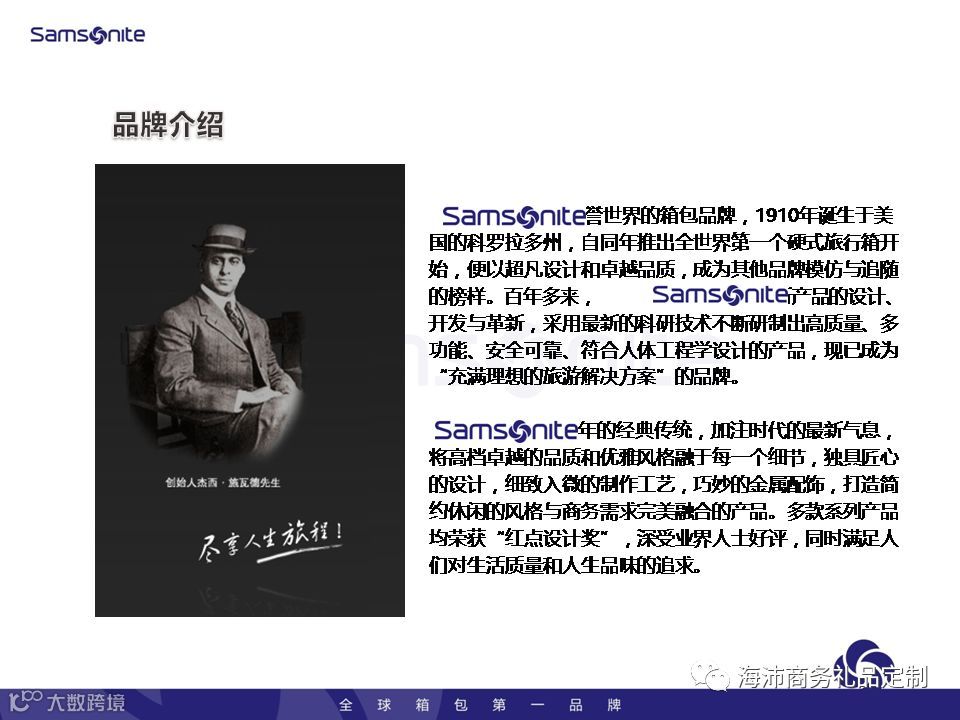Click the text "红点设计奖" in second paragraph
The height and width of the screenshot is (720, 960).
click(552, 538)
